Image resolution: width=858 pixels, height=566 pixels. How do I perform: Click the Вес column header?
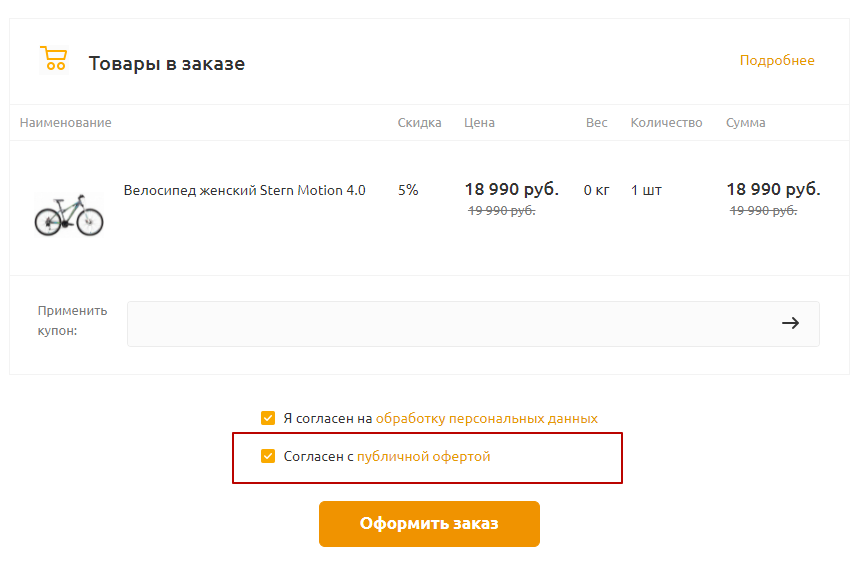coord(596,123)
